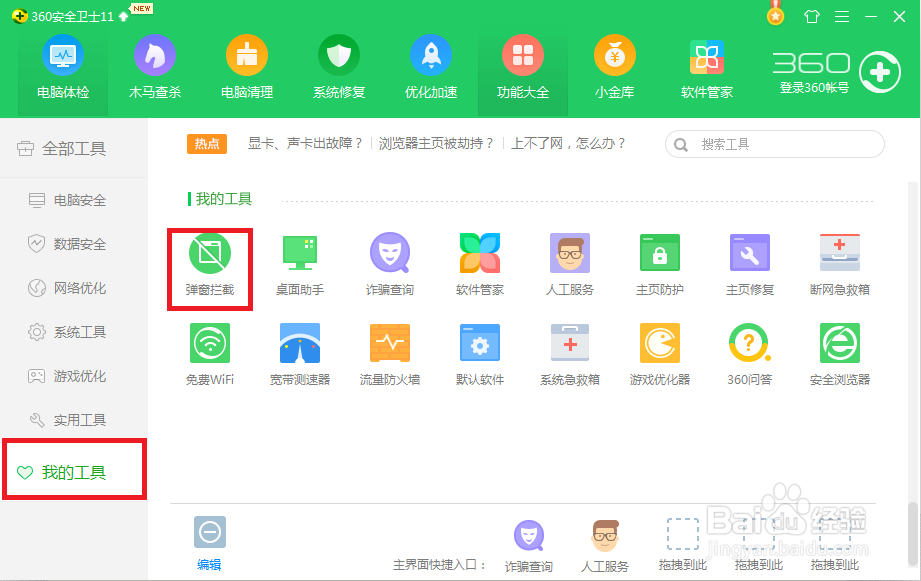Click 诈骗查询 shortcut in bottom bar
The height and width of the screenshot is (581, 921).
(529, 546)
